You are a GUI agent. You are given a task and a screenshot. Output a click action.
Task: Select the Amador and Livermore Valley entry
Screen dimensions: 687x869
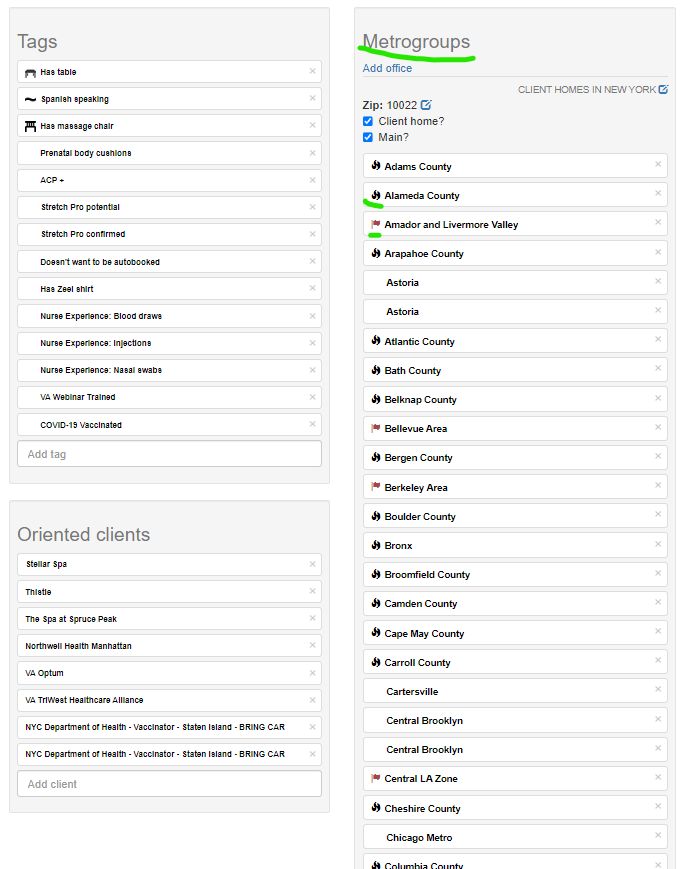(451, 225)
